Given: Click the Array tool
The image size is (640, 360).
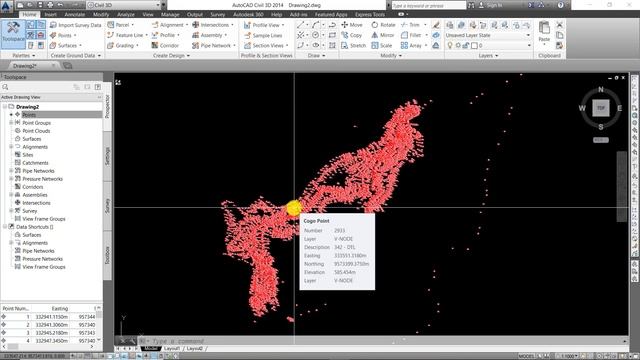Looking at the screenshot, I should click(411, 45).
